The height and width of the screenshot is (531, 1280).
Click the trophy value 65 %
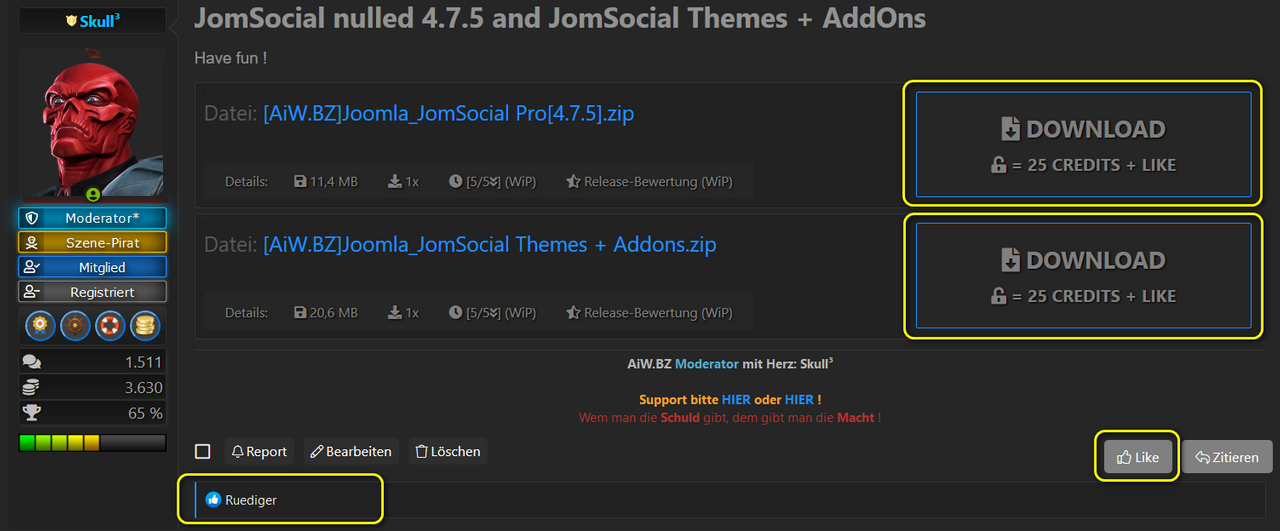coord(146,413)
